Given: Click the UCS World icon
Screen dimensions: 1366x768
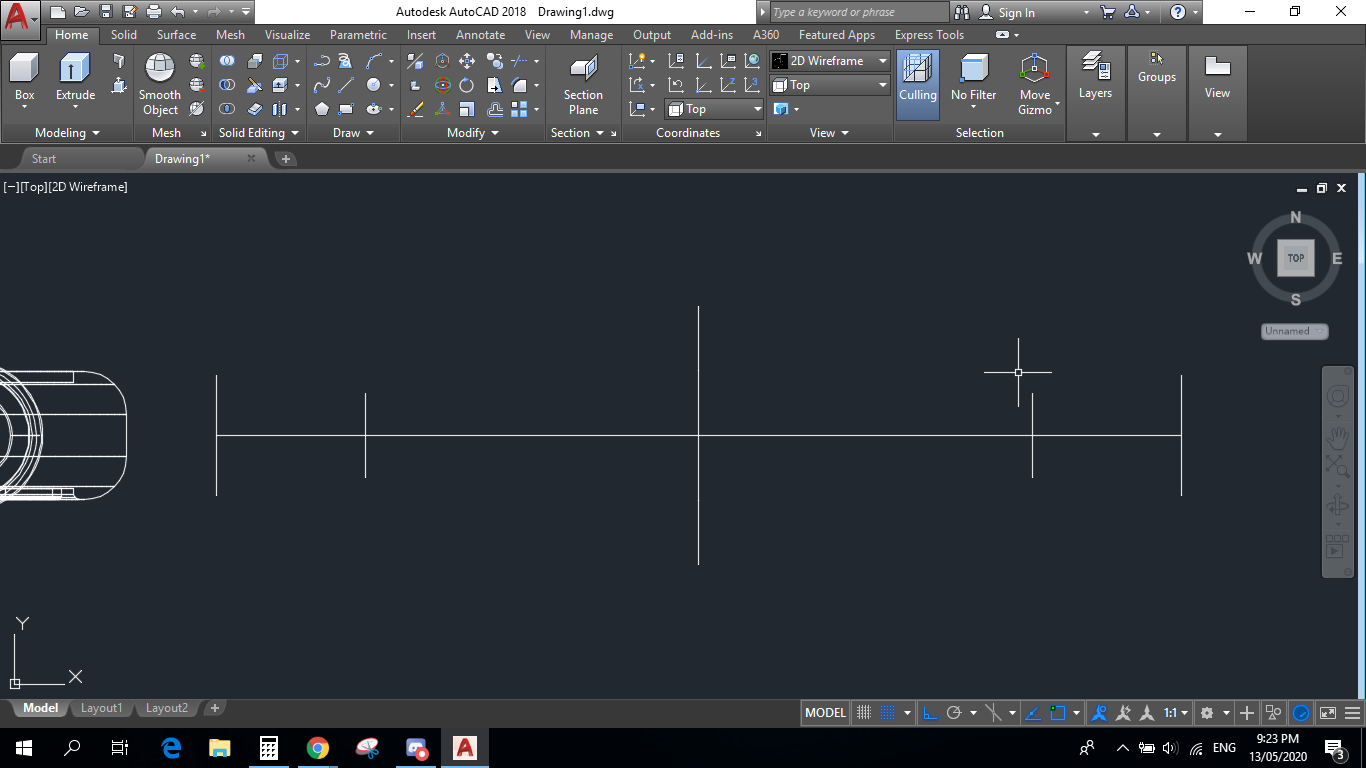Looking at the screenshot, I should (x=752, y=61).
